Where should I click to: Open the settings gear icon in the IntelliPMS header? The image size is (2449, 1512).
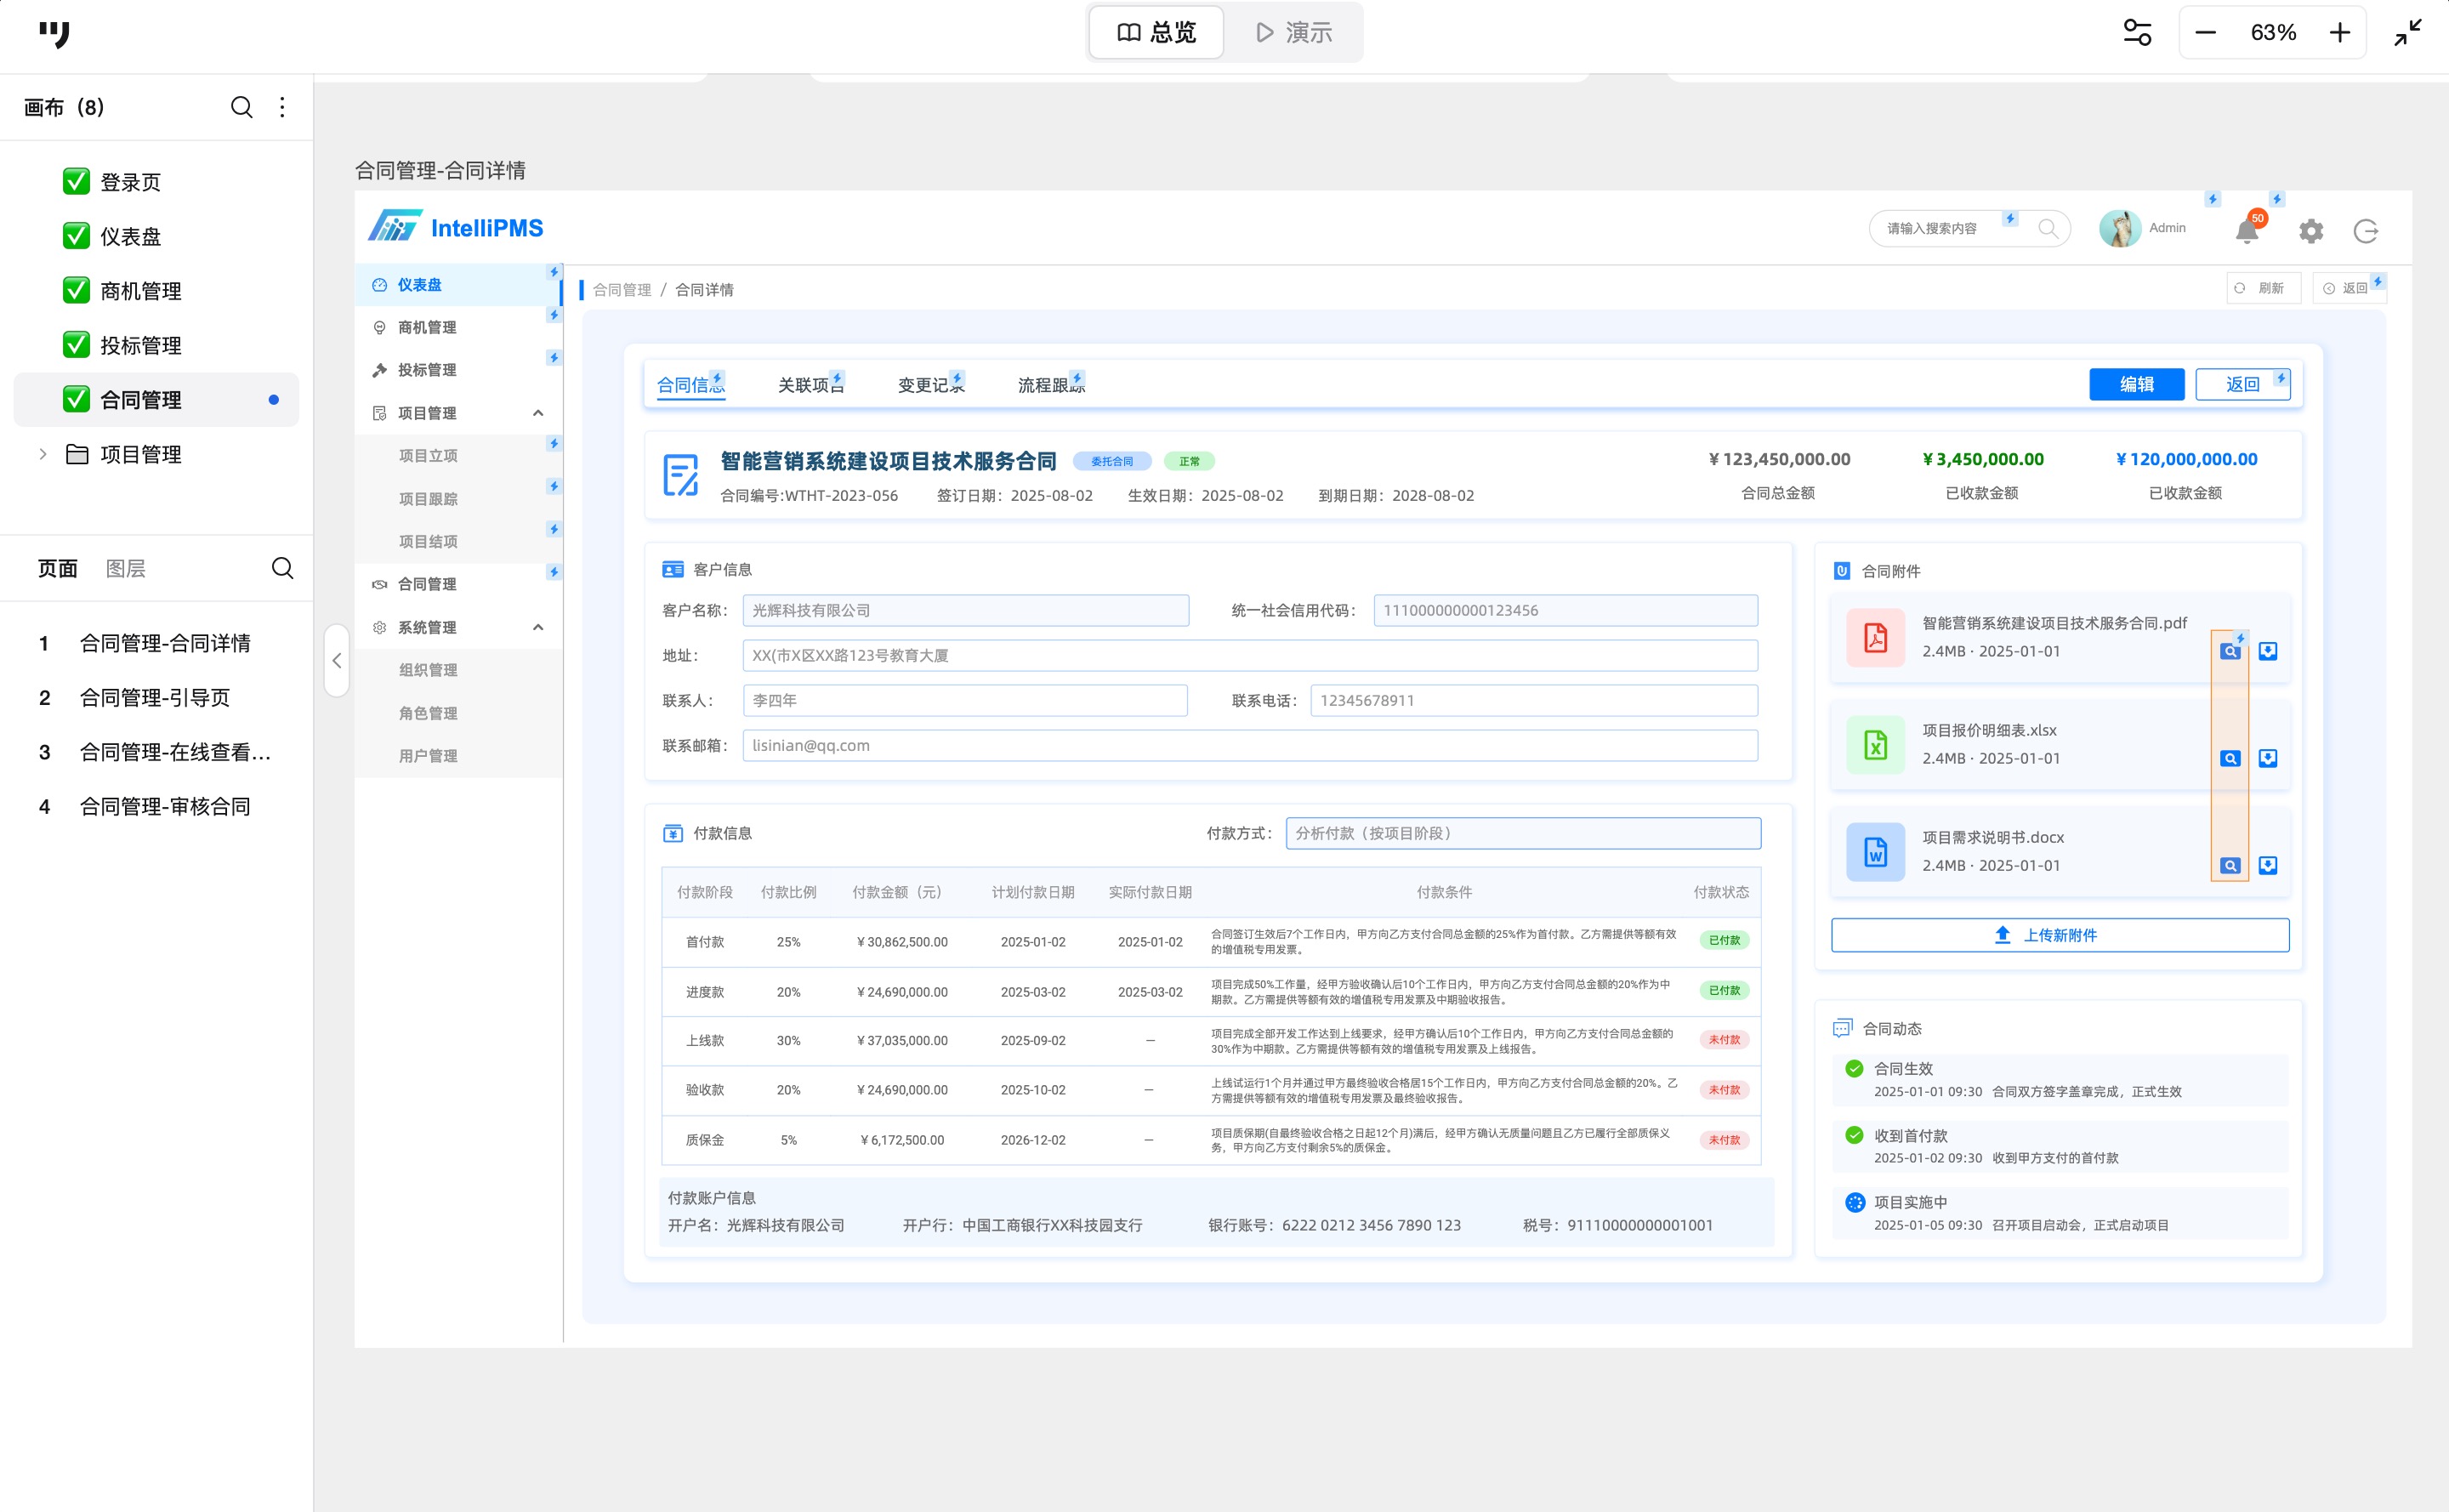[2310, 231]
